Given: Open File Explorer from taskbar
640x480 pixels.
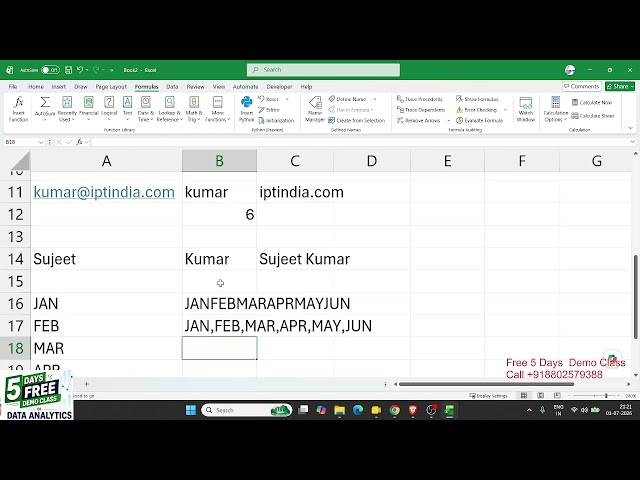Looking at the screenshot, I should 339,410.
